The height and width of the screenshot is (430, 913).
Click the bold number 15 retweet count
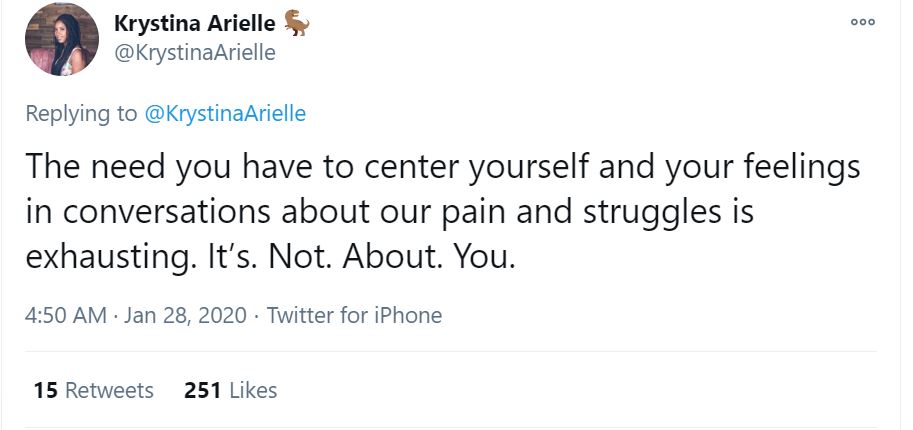(x=45, y=390)
